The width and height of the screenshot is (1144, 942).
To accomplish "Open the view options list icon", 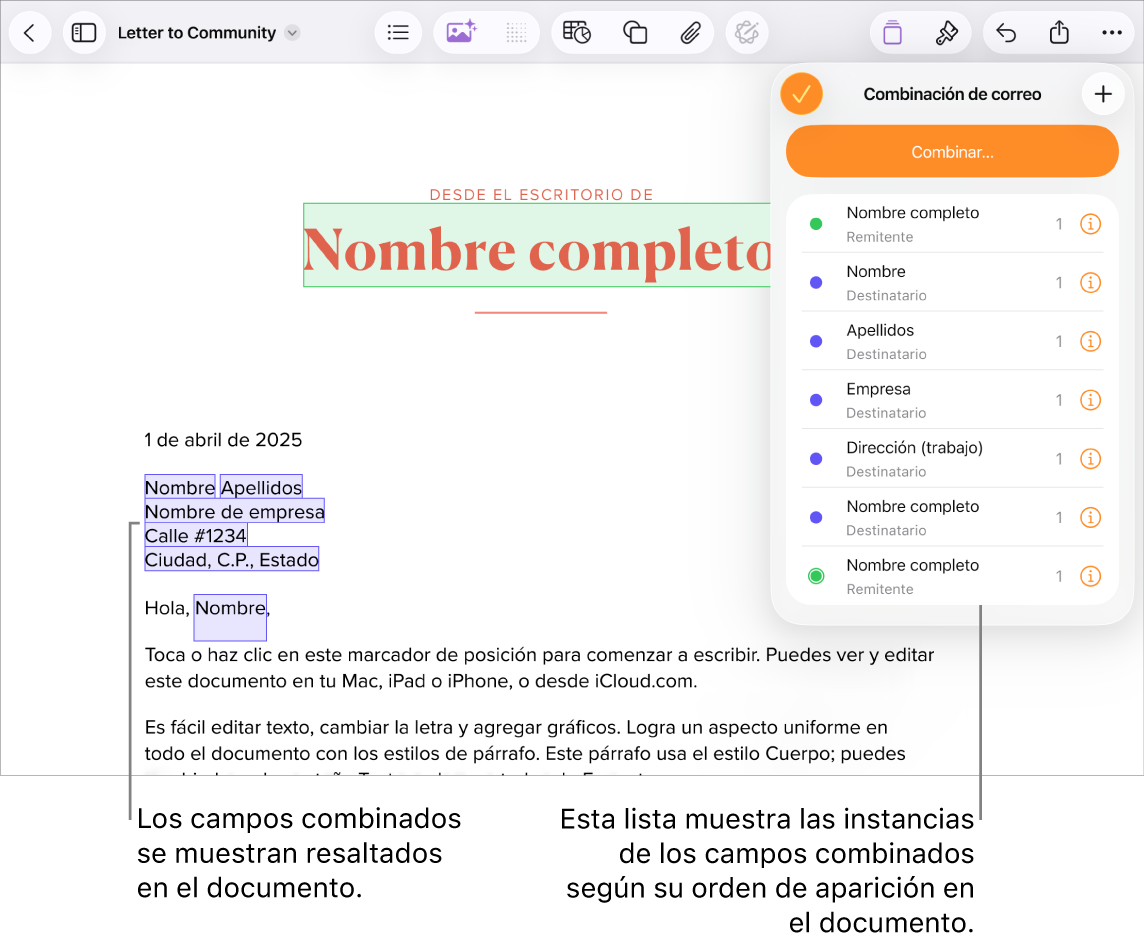I will tap(398, 32).
